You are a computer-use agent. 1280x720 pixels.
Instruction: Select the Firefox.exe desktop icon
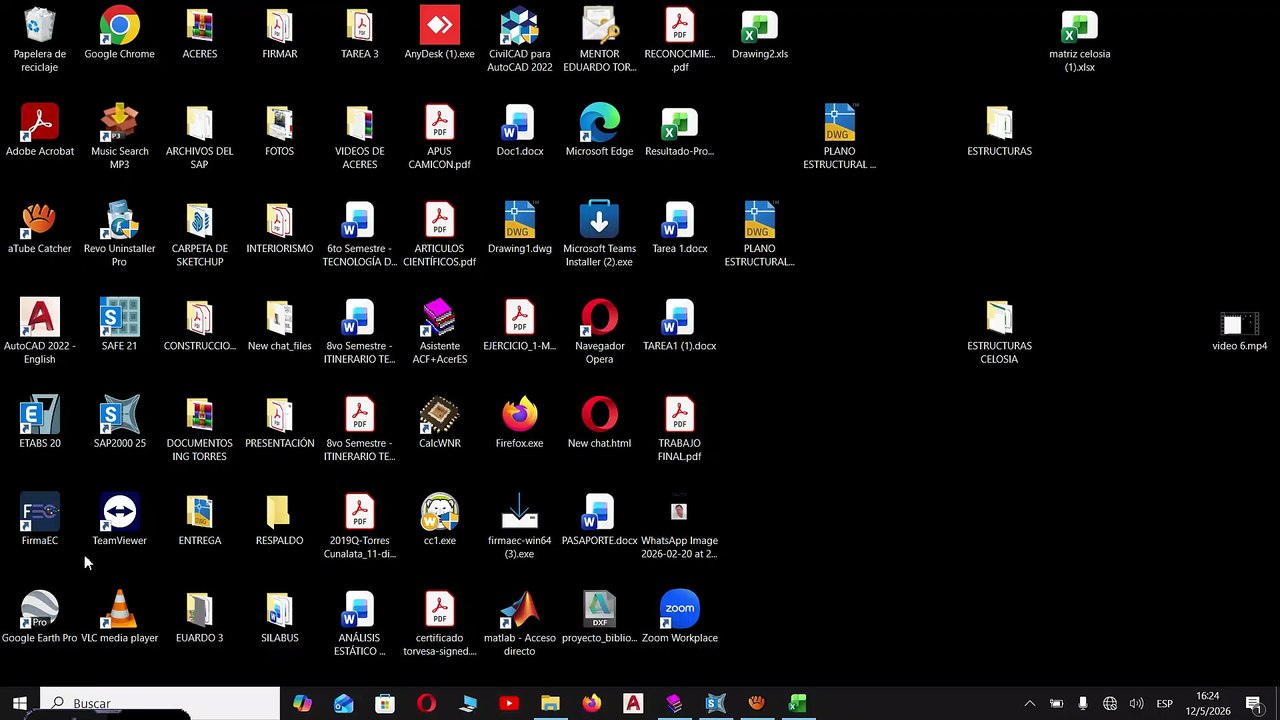520,423
